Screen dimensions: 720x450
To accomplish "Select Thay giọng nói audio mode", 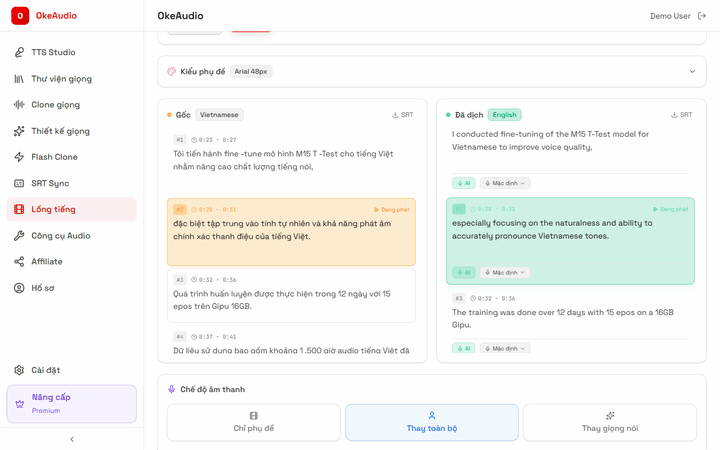I will [610, 422].
